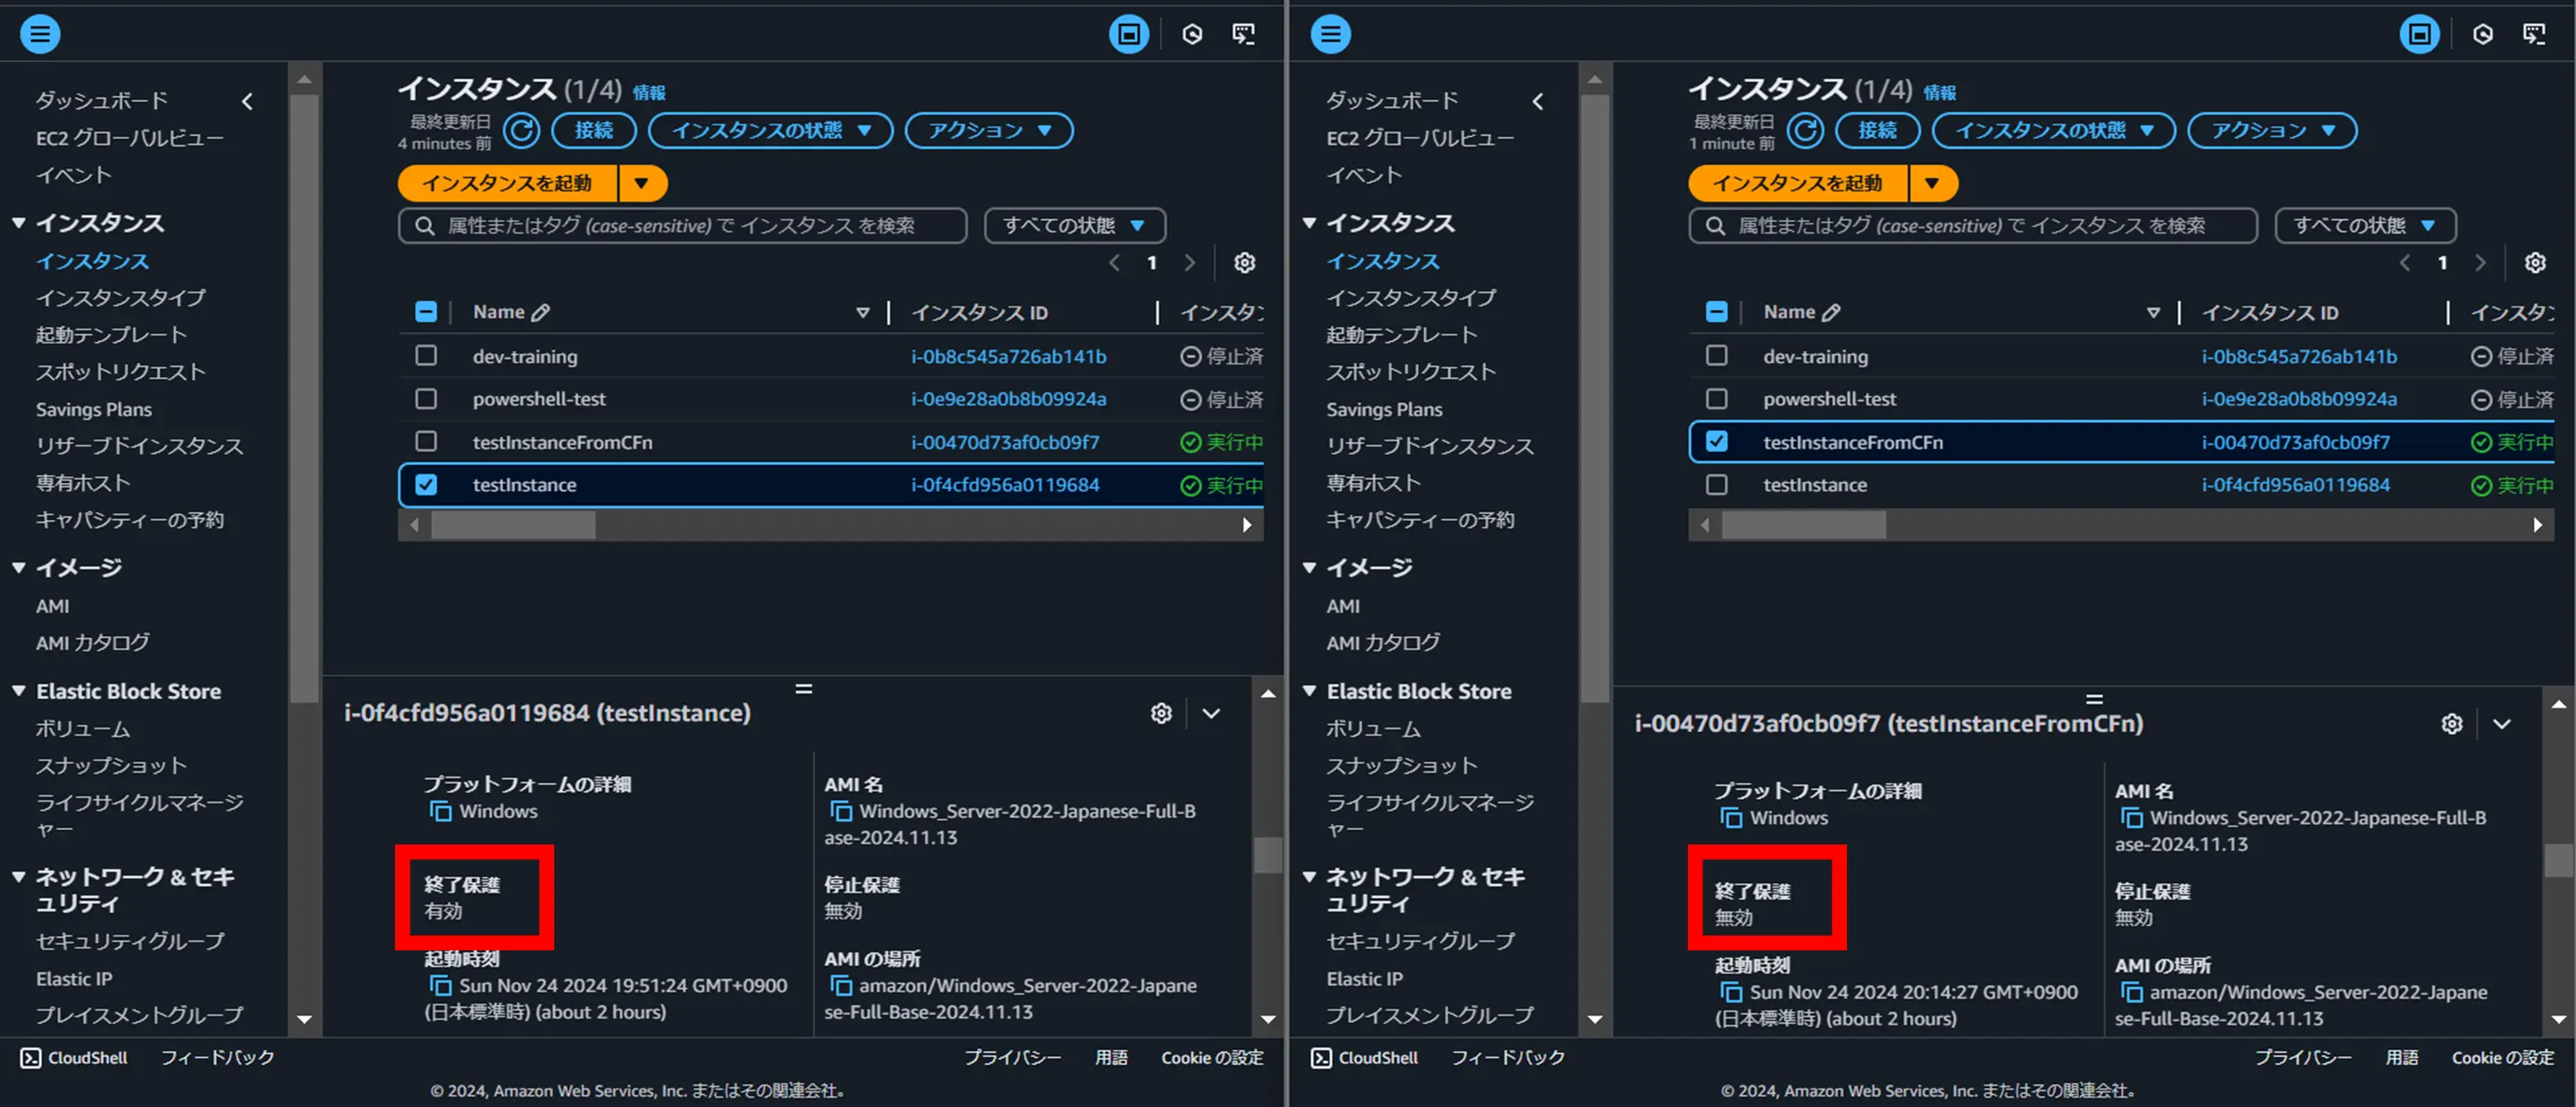The image size is (2576, 1107).
Task: Select dev-training checkbox in right window
Action: (x=1716, y=356)
